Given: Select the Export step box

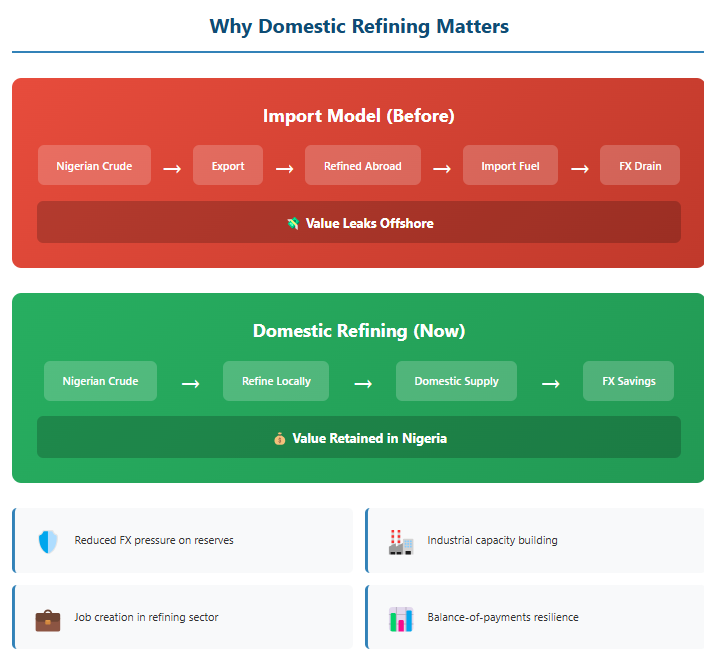Looking at the screenshot, I should coord(228,166).
